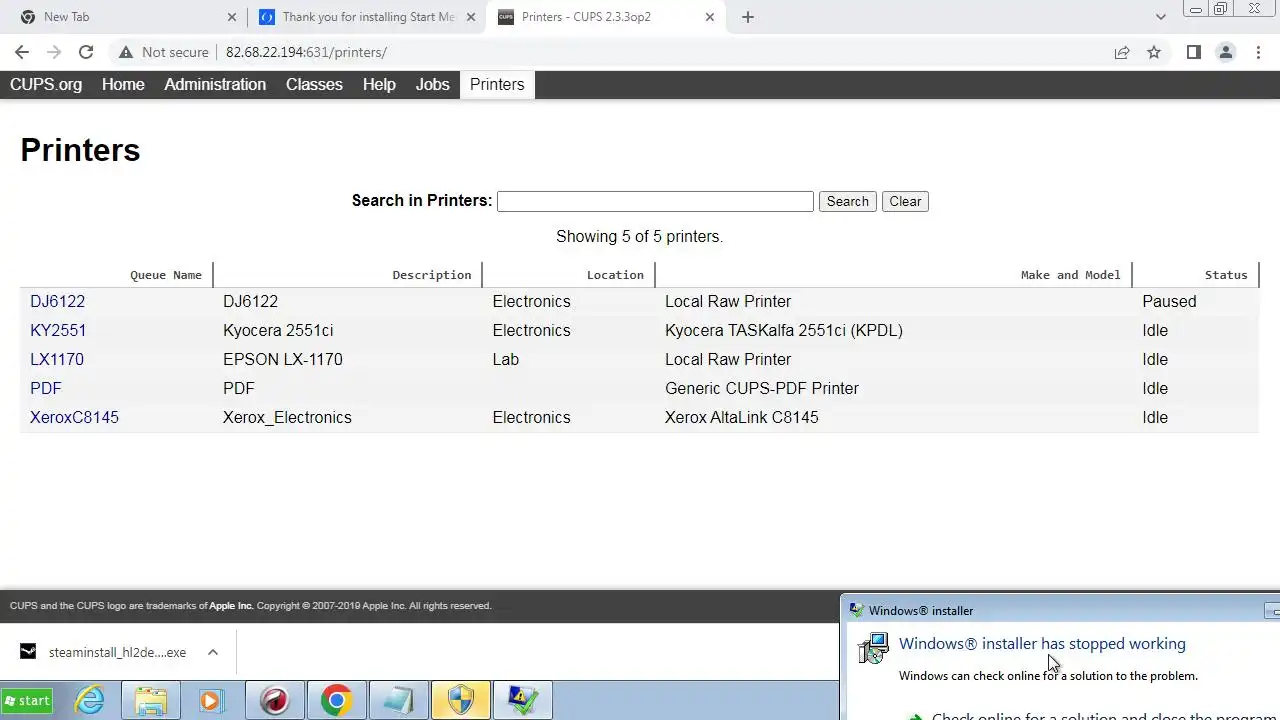Bookmark this page with the star icon

pos(1154,52)
